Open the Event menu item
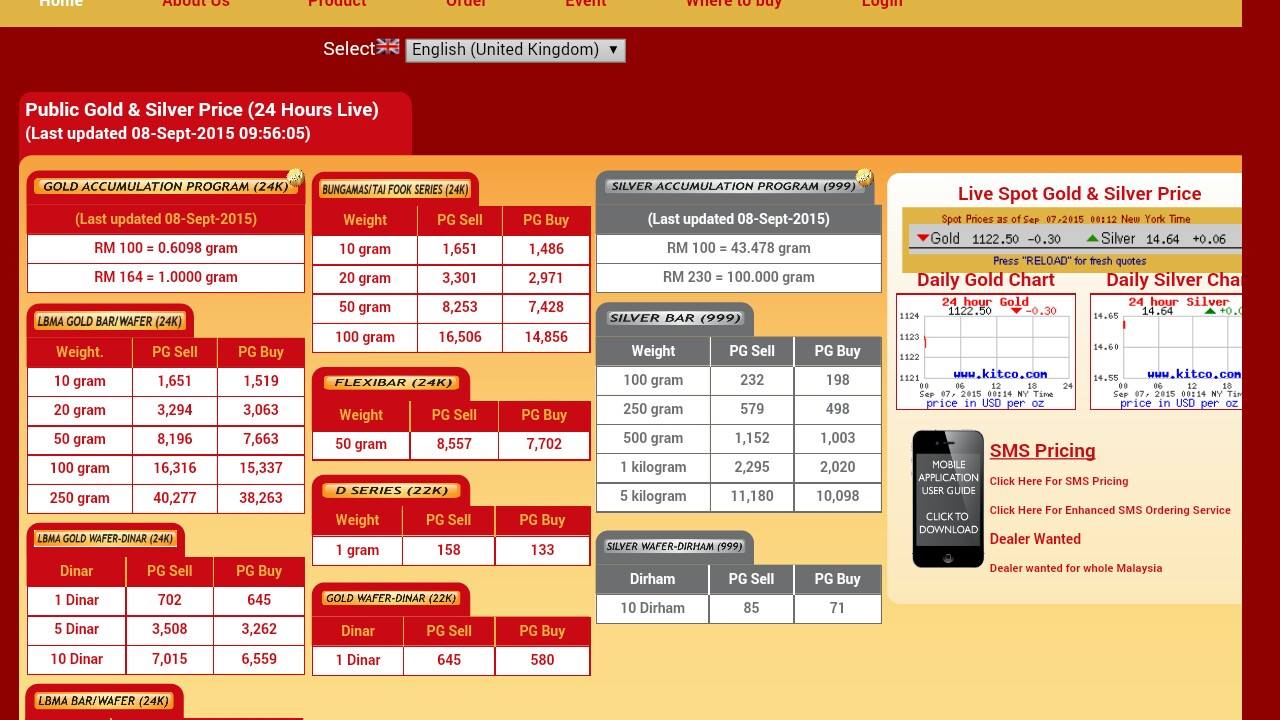This screenshot has width=1280, height=720. [x=585, y=3]
